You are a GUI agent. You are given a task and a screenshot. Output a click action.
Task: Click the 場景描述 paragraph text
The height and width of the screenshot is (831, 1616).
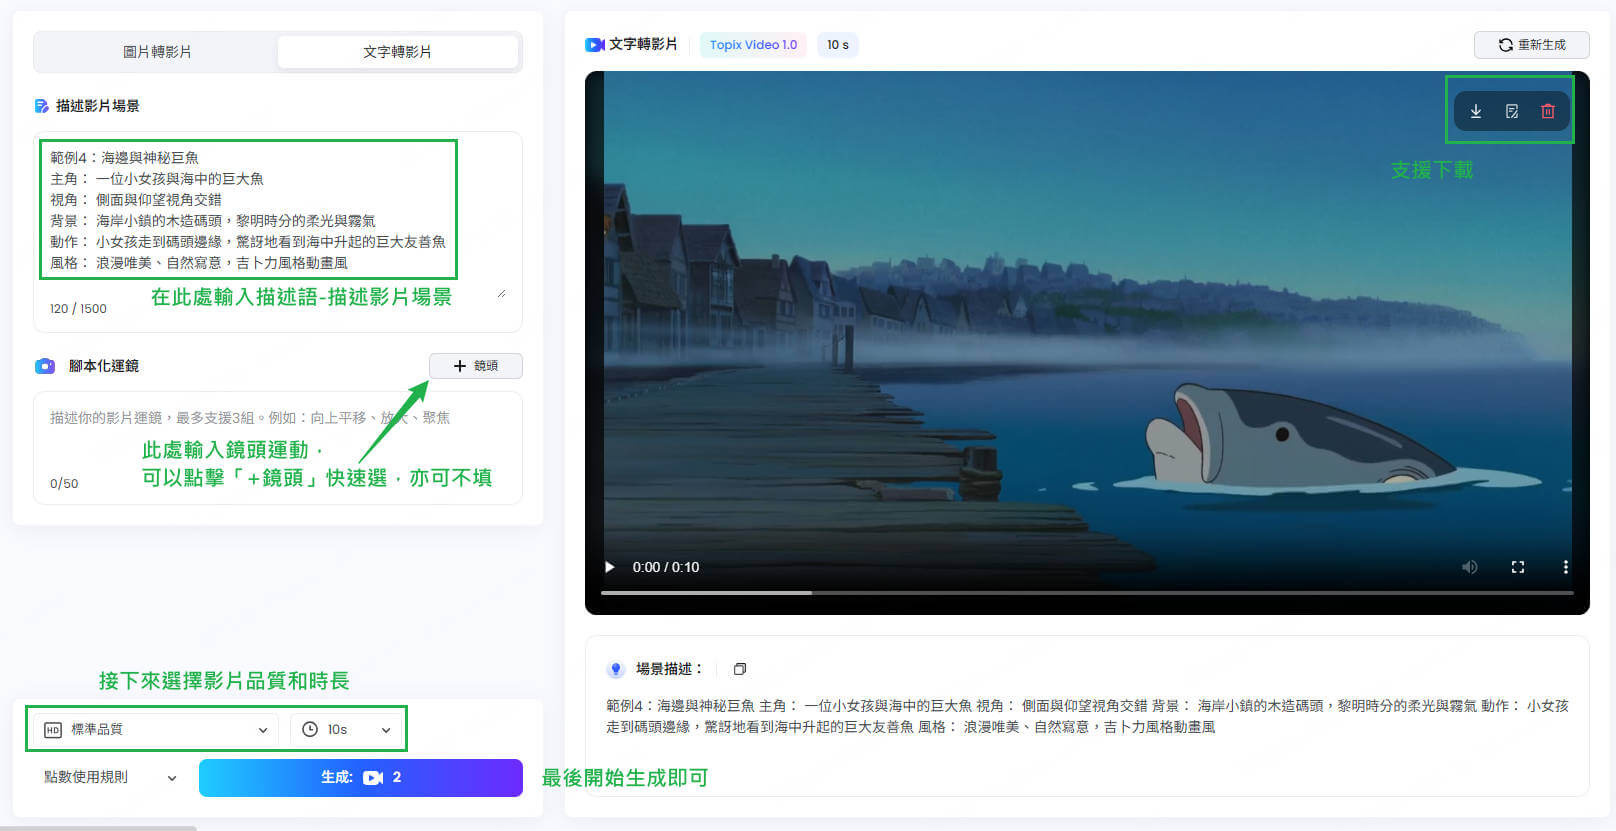(1087, 716)
